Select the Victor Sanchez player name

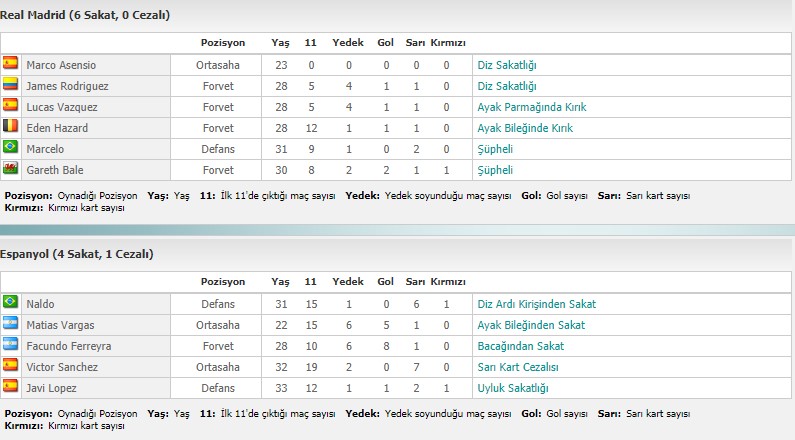[x=62, y=367]
